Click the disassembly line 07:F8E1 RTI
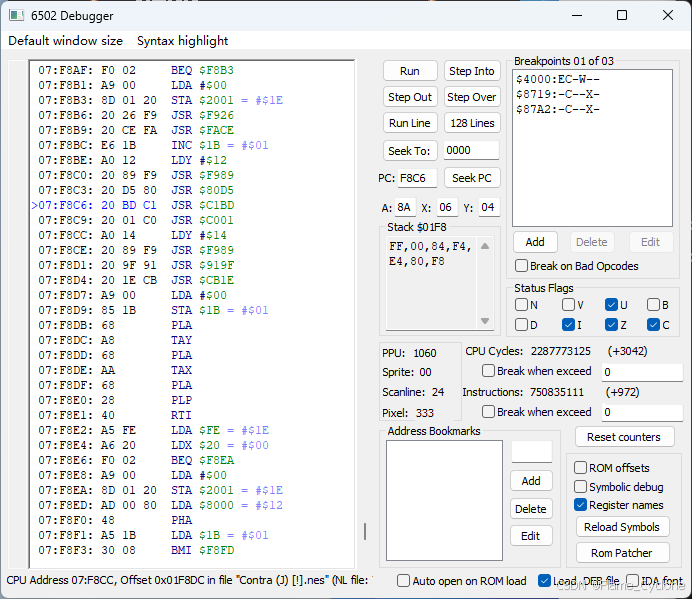Screen dimensions: 692x599 (115, 415)
